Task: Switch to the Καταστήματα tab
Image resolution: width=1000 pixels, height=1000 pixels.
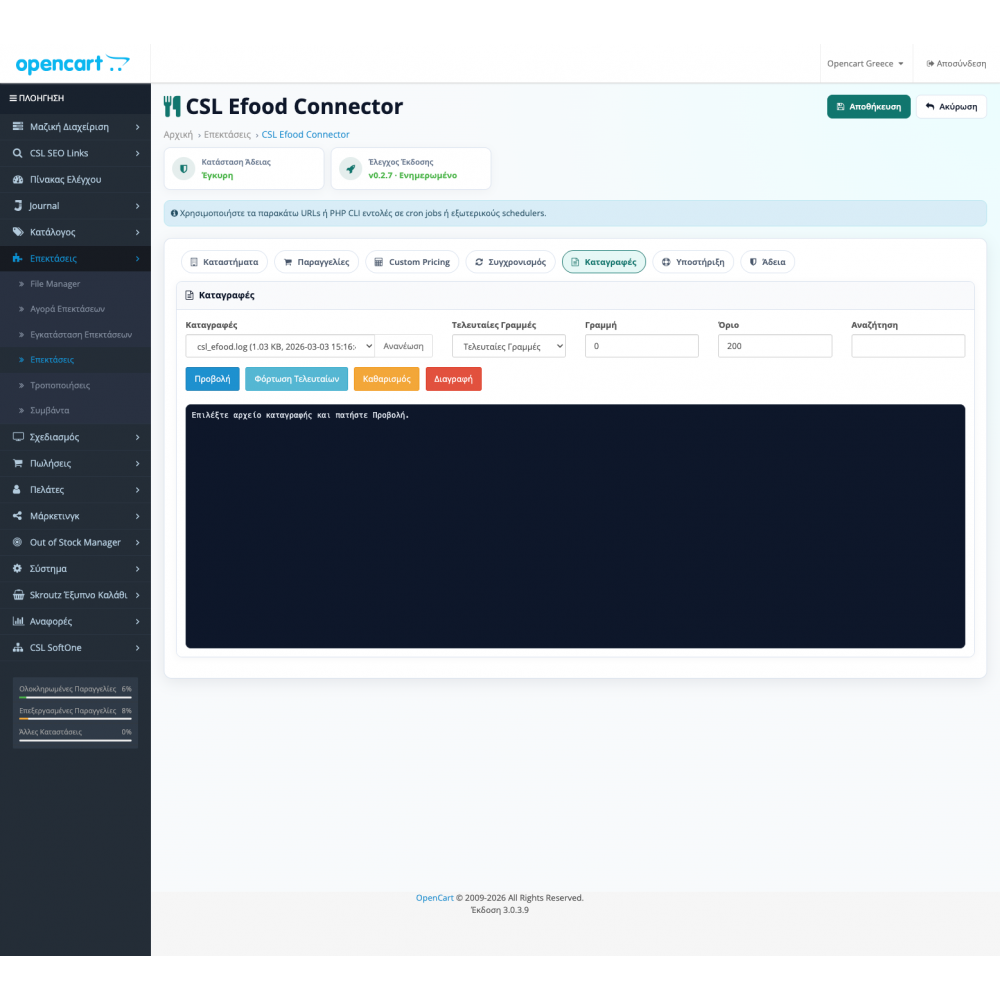Action: click(224, 262)
